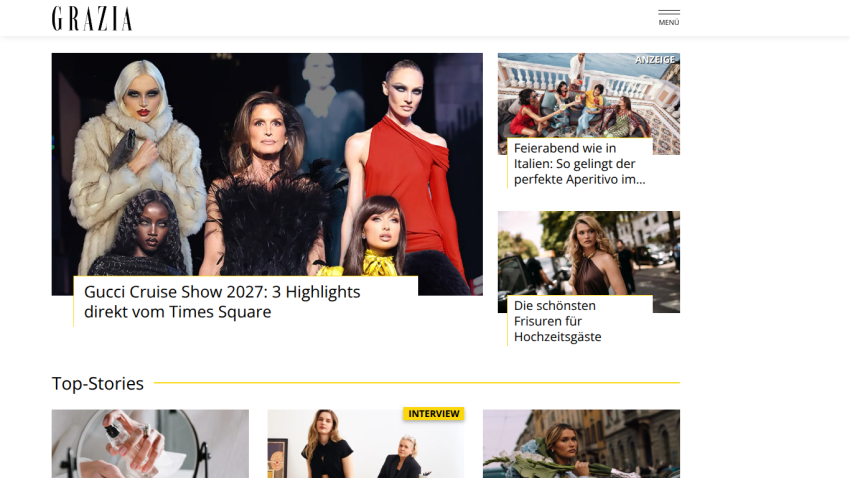Image resolution: width=850 pixels, height=478 pixels.
Task: Click the ANZEIGE label on the ad
Action: (655, 60)
